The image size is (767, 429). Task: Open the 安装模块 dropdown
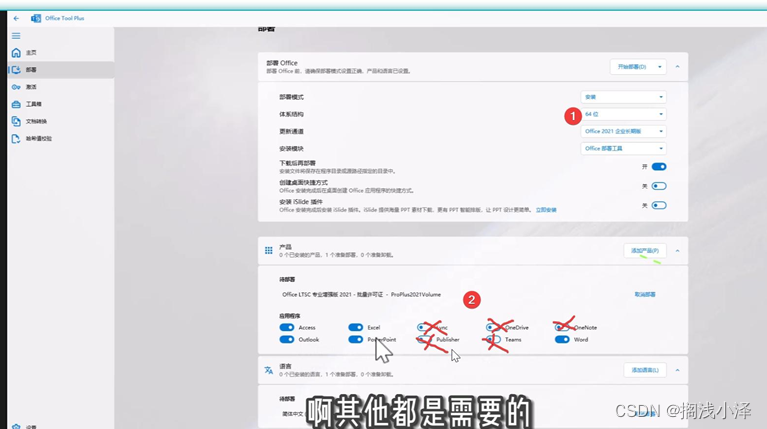tap(623, 148)
